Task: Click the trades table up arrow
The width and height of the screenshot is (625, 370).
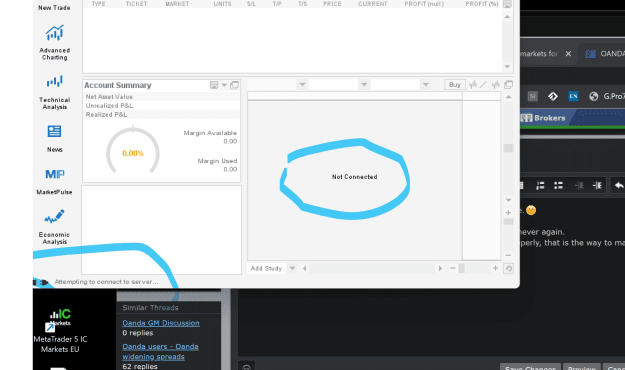Action: pyautogui.click(x=507, y=17)
